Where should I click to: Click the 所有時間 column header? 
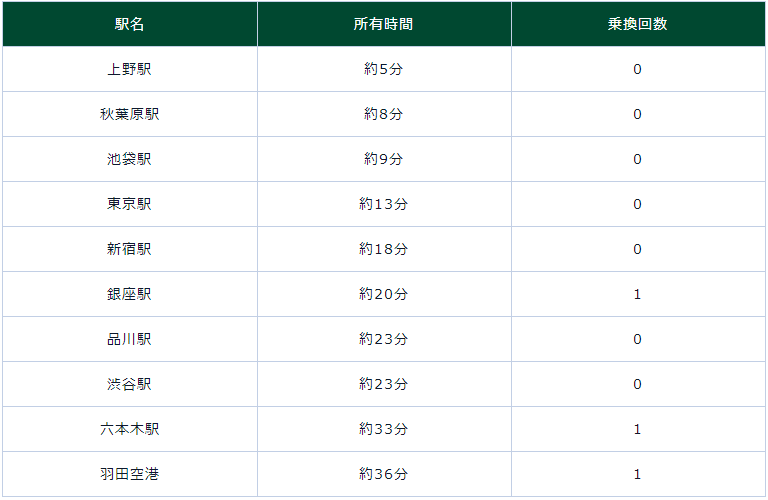[x=384, y=24]
